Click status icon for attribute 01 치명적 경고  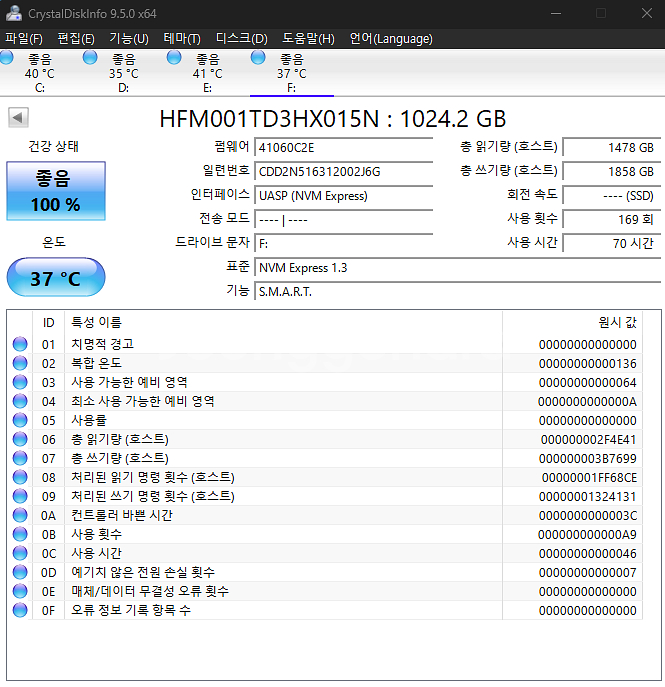[20, 344]
